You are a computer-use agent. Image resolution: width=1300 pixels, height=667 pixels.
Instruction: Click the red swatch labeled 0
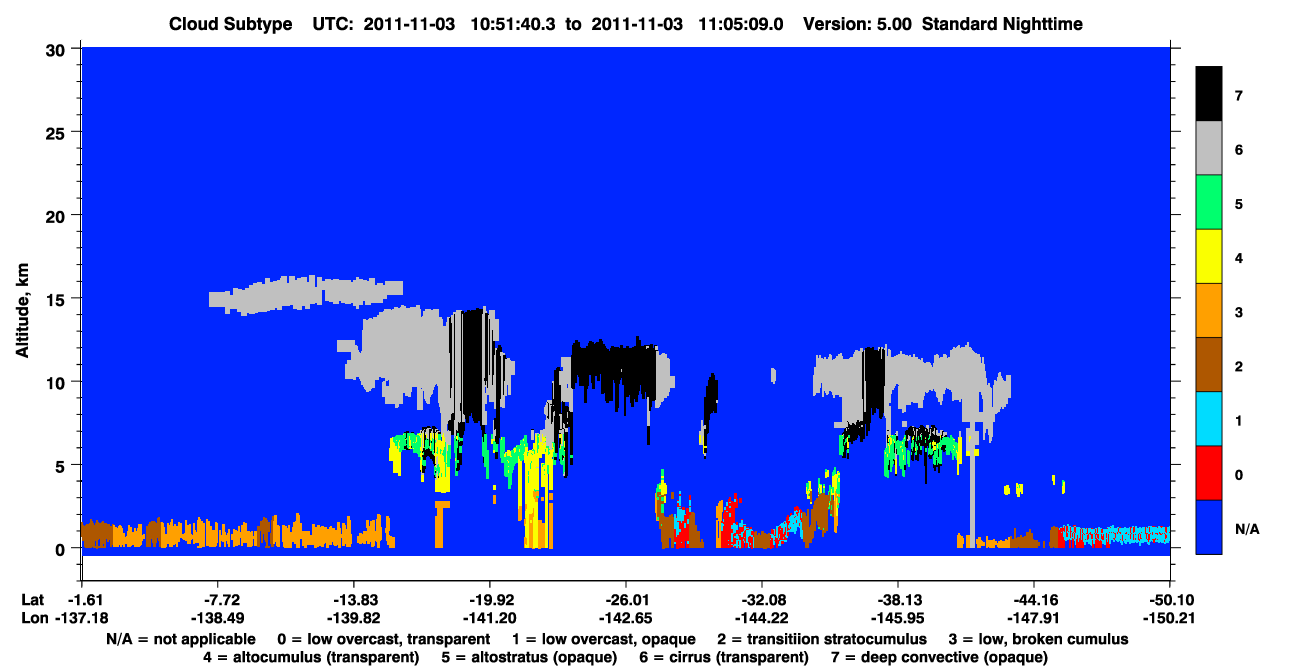(1209, 473)
